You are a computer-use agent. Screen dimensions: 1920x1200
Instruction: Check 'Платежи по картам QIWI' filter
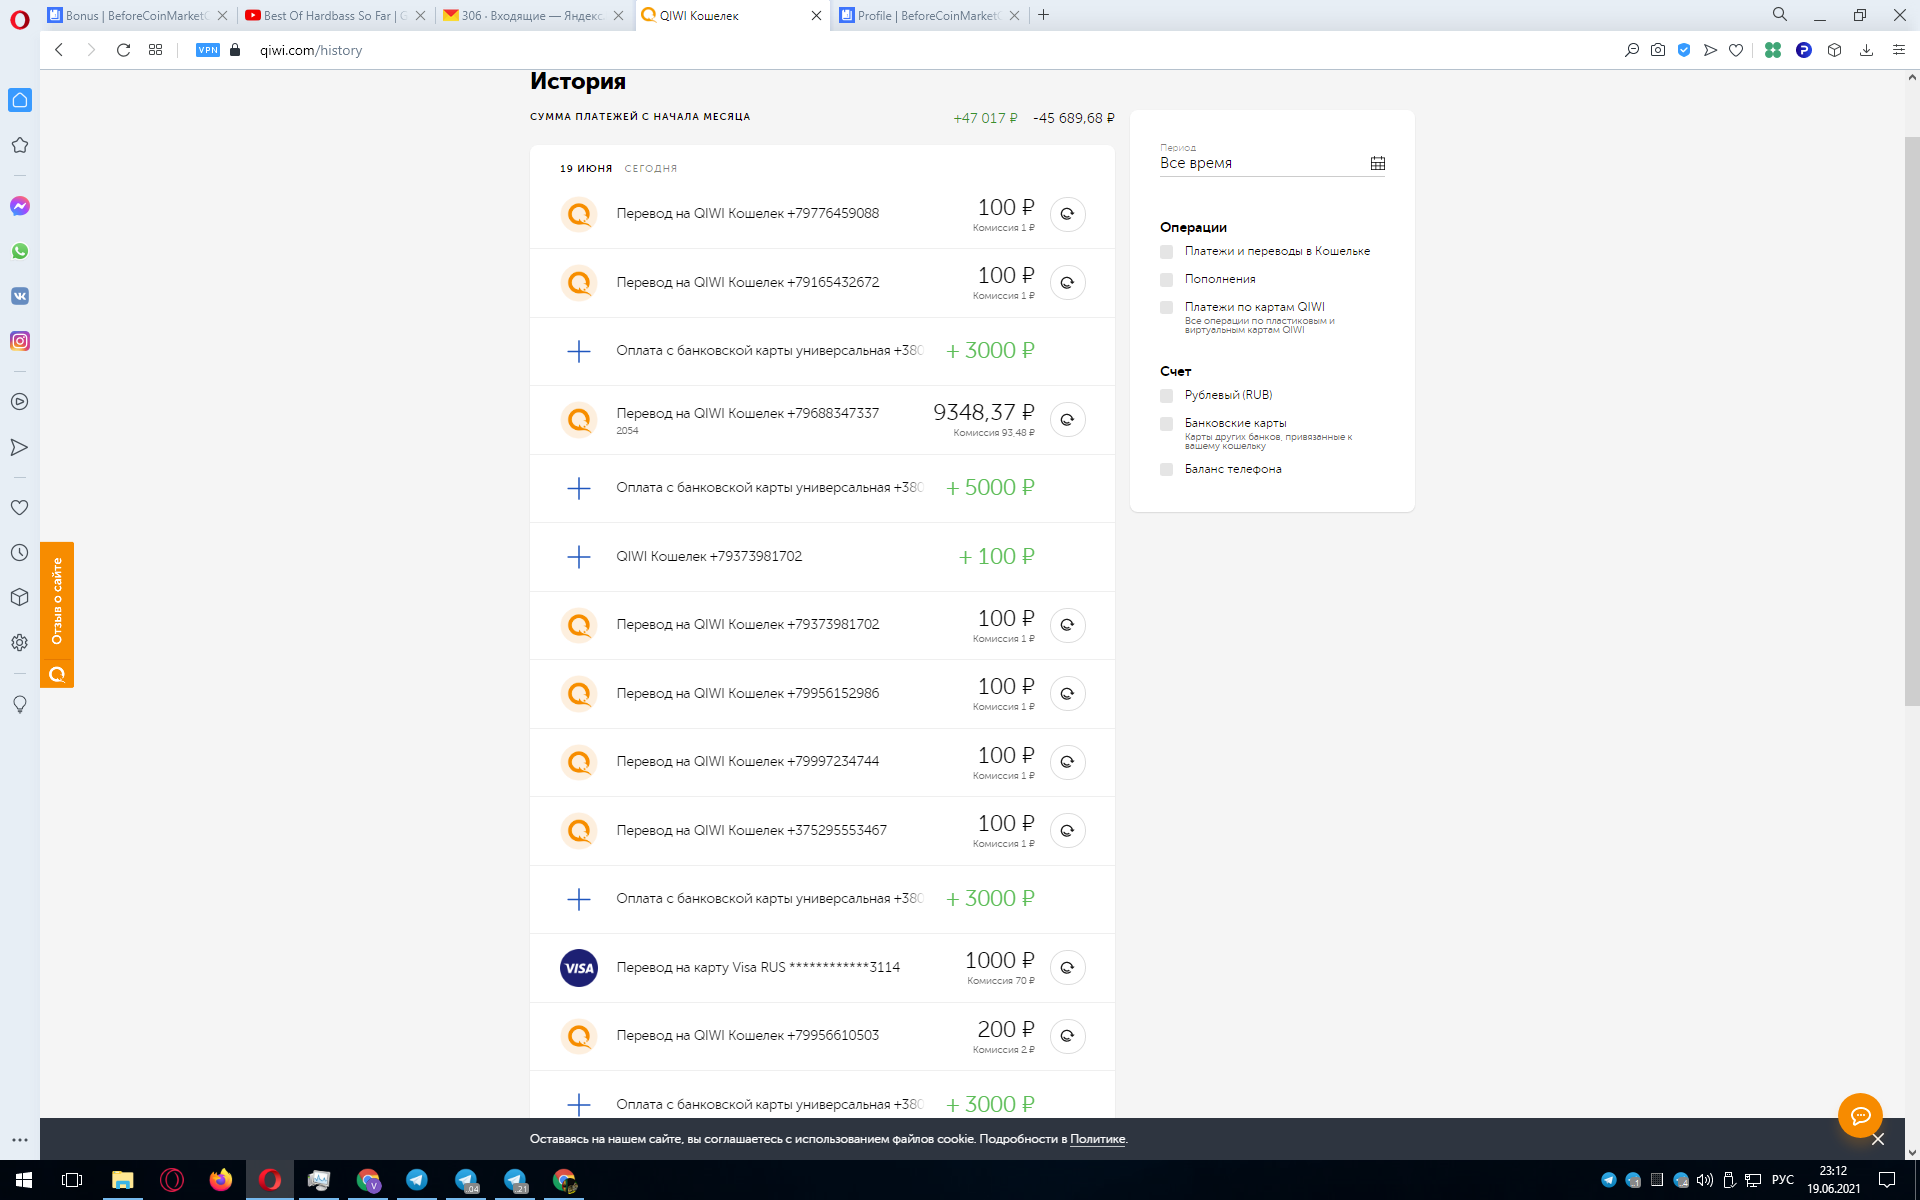1166,308
